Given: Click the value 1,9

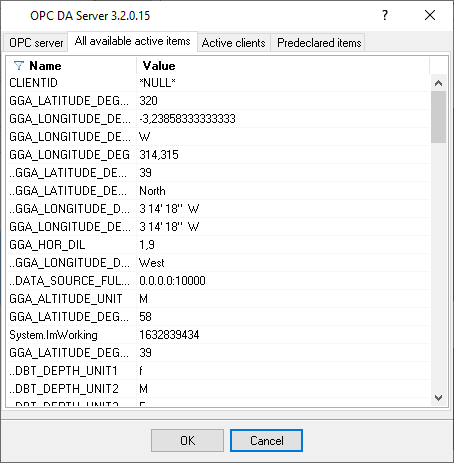Looking at the screenshot, I should coord(147,245).
